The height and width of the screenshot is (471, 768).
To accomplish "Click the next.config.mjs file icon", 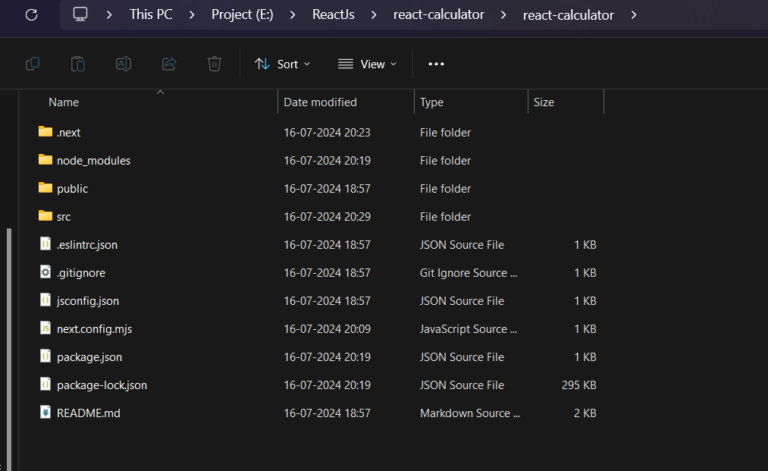I will click(x=46, y=328).
